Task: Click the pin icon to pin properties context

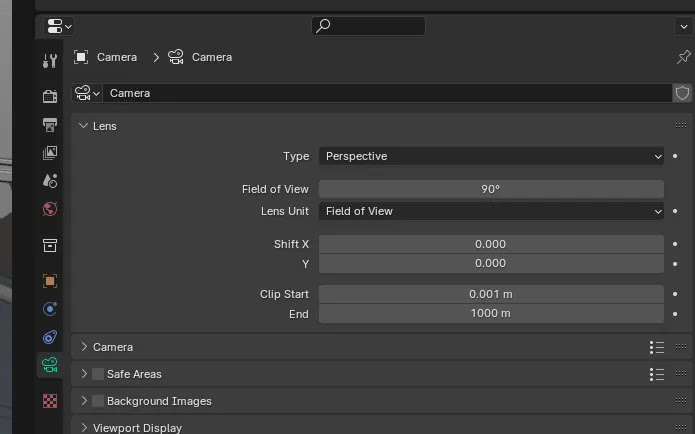Action: [684, 57]
